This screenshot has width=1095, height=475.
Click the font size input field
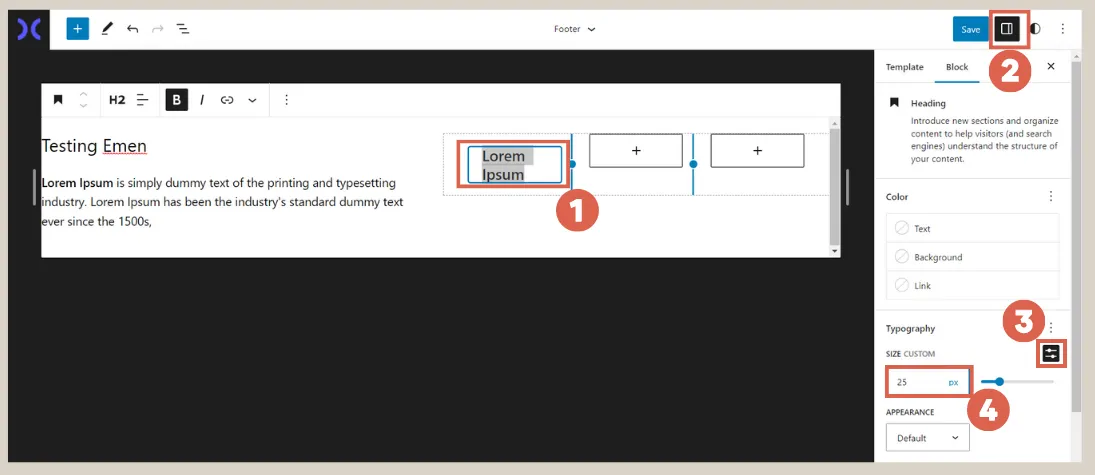point(918,382)
